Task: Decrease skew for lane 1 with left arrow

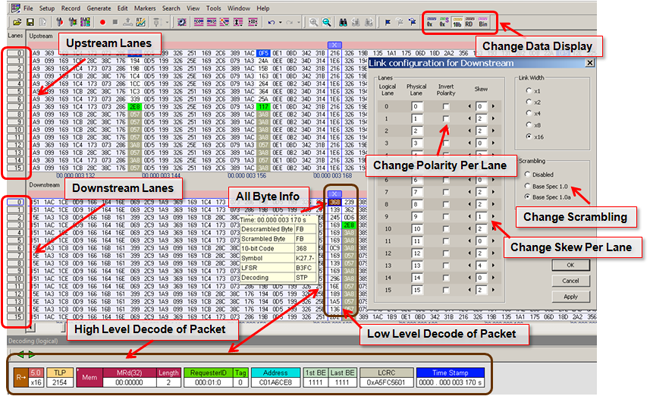Action: point(469,119)
